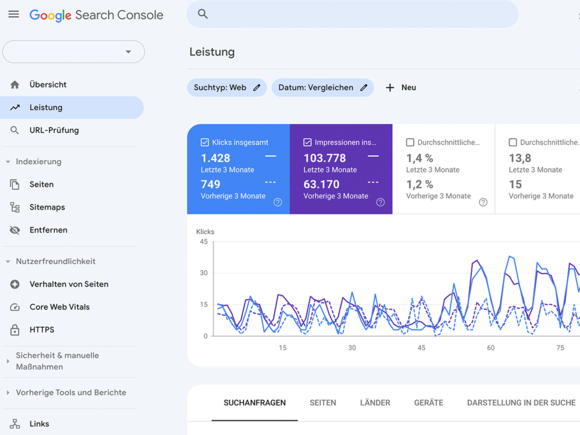Click the Seiten pages icon
This screenshot has width=580, height=435.
tap(15, 185)
